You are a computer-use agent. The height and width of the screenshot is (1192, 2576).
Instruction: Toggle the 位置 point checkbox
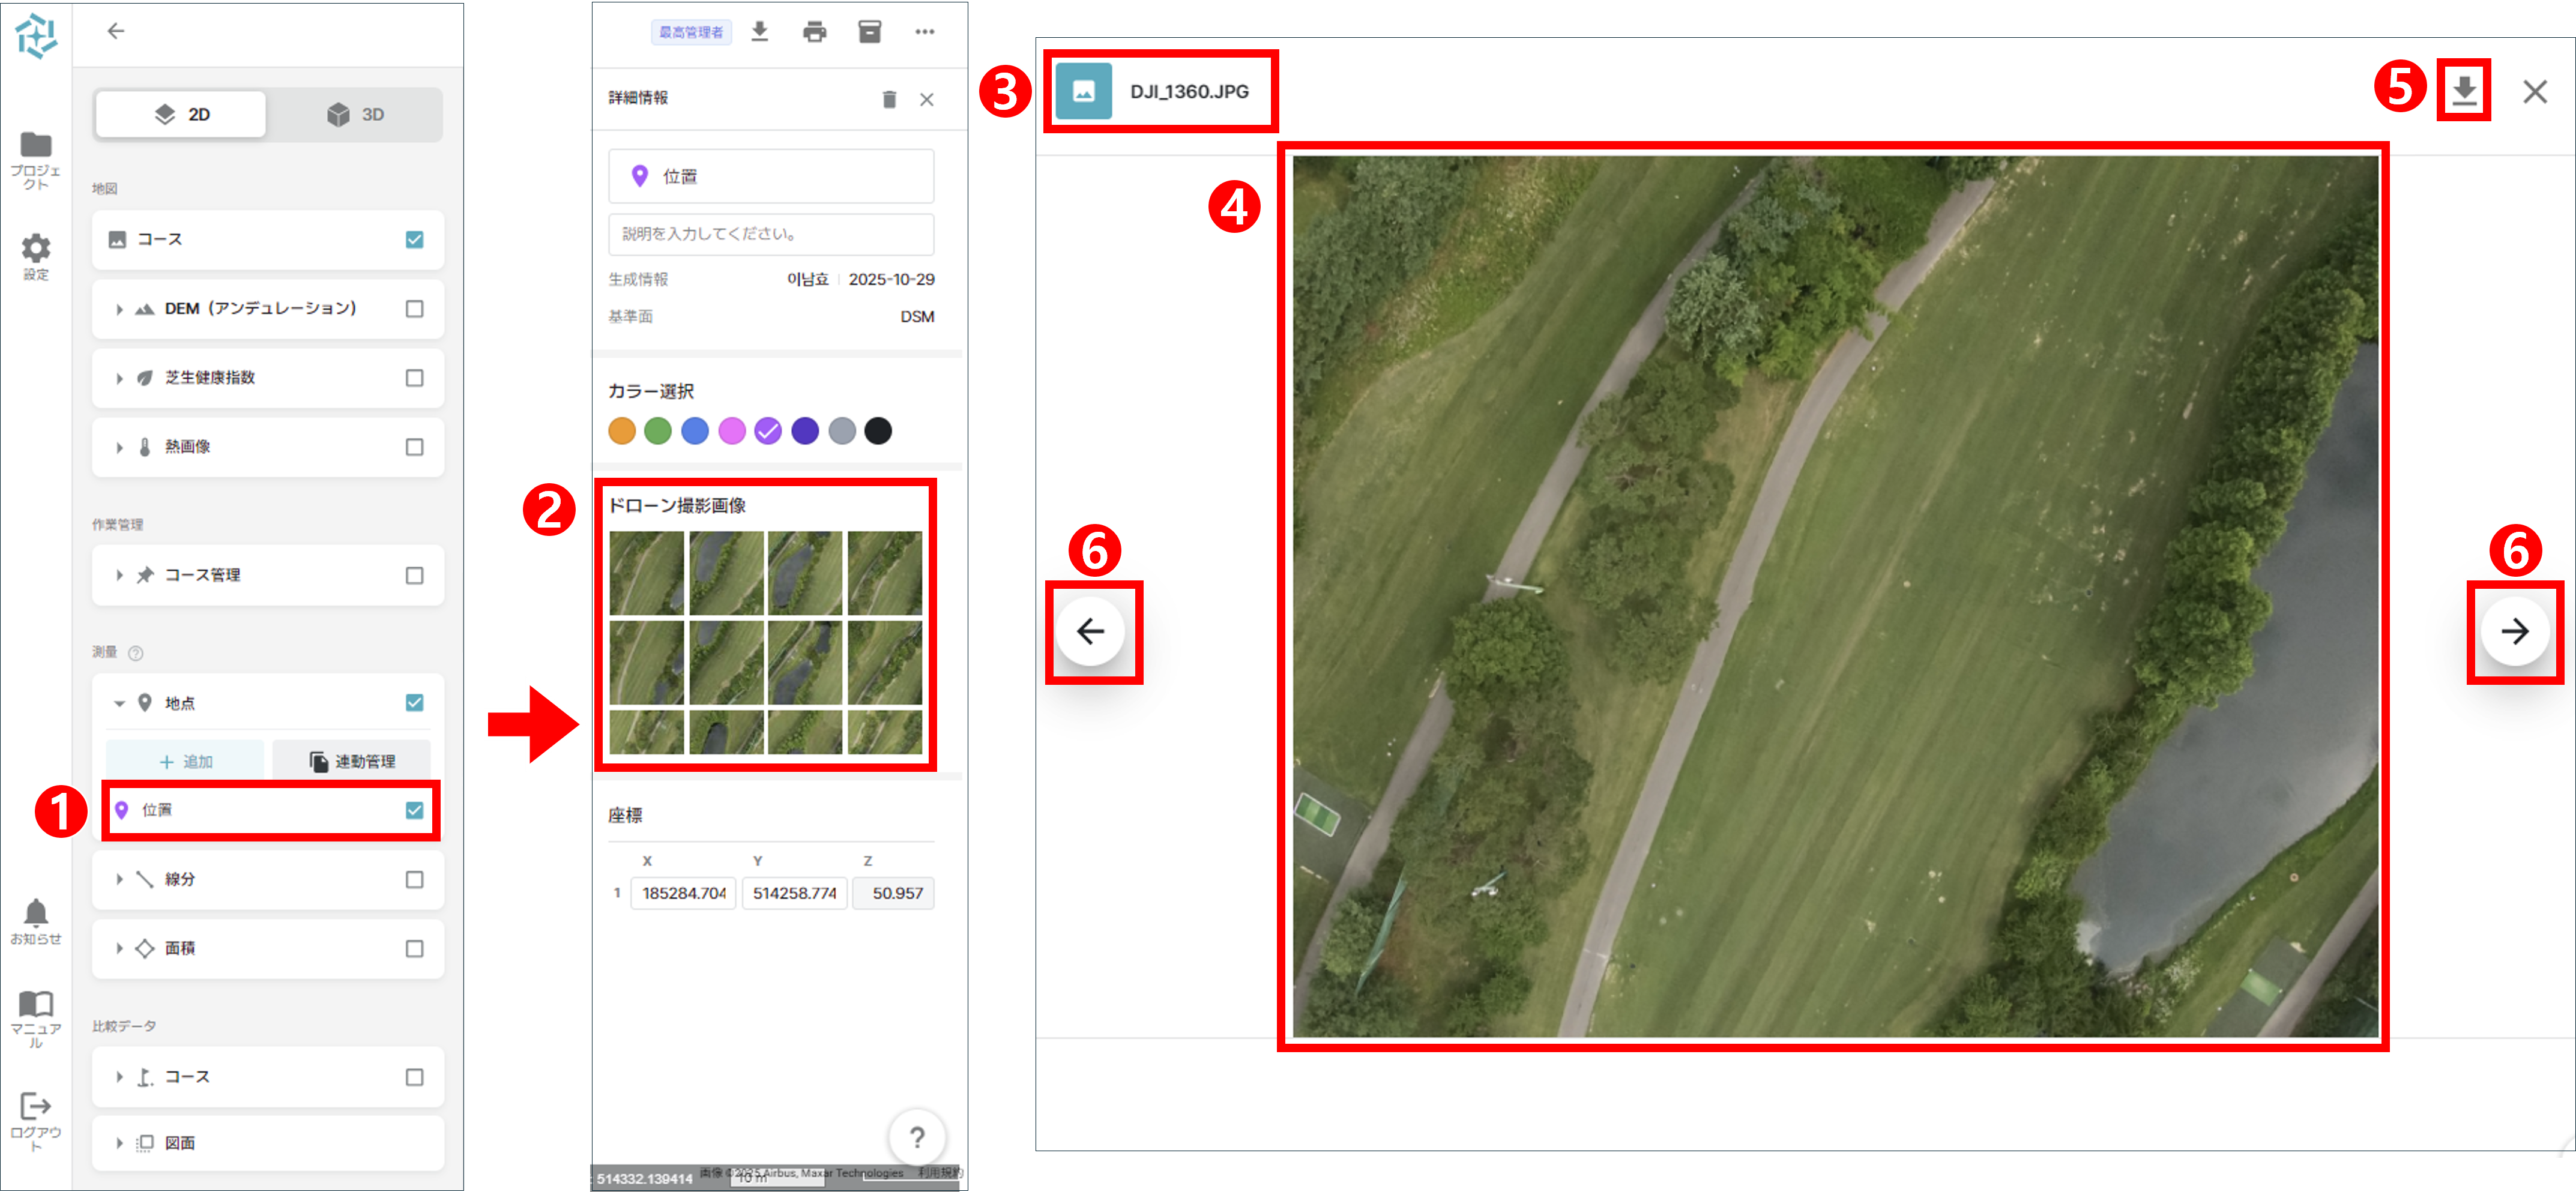click(414, 810)
